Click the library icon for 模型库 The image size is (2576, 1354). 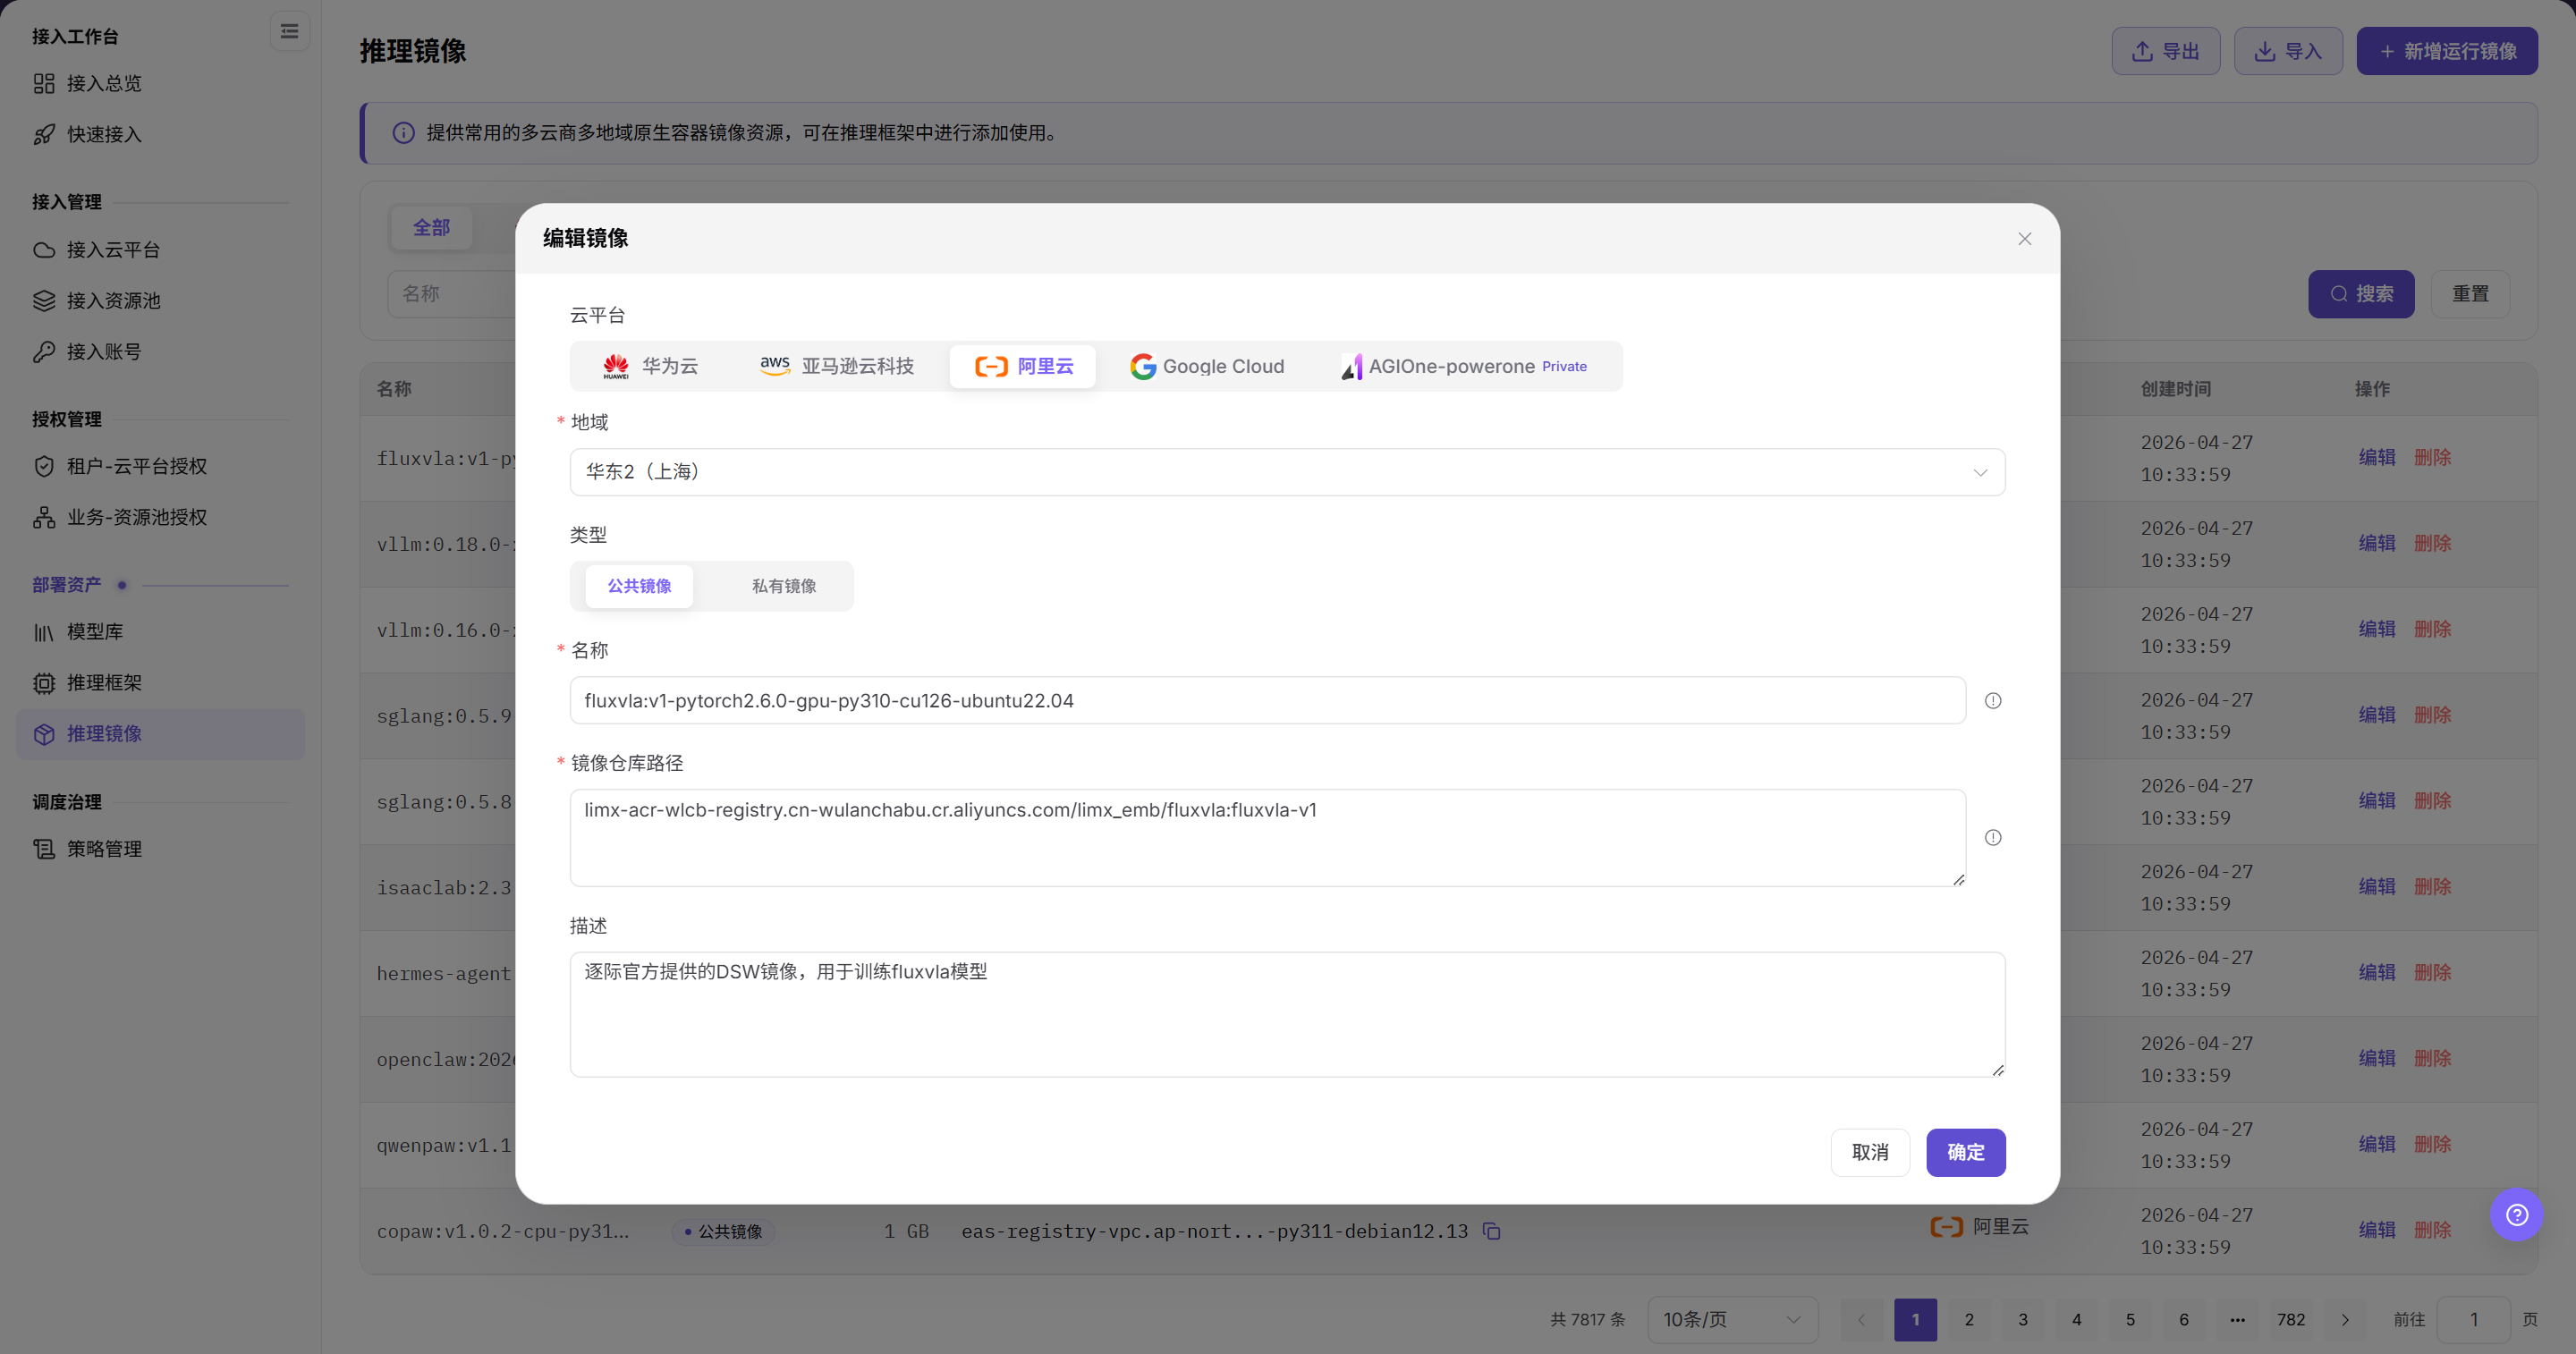point(44,632)
